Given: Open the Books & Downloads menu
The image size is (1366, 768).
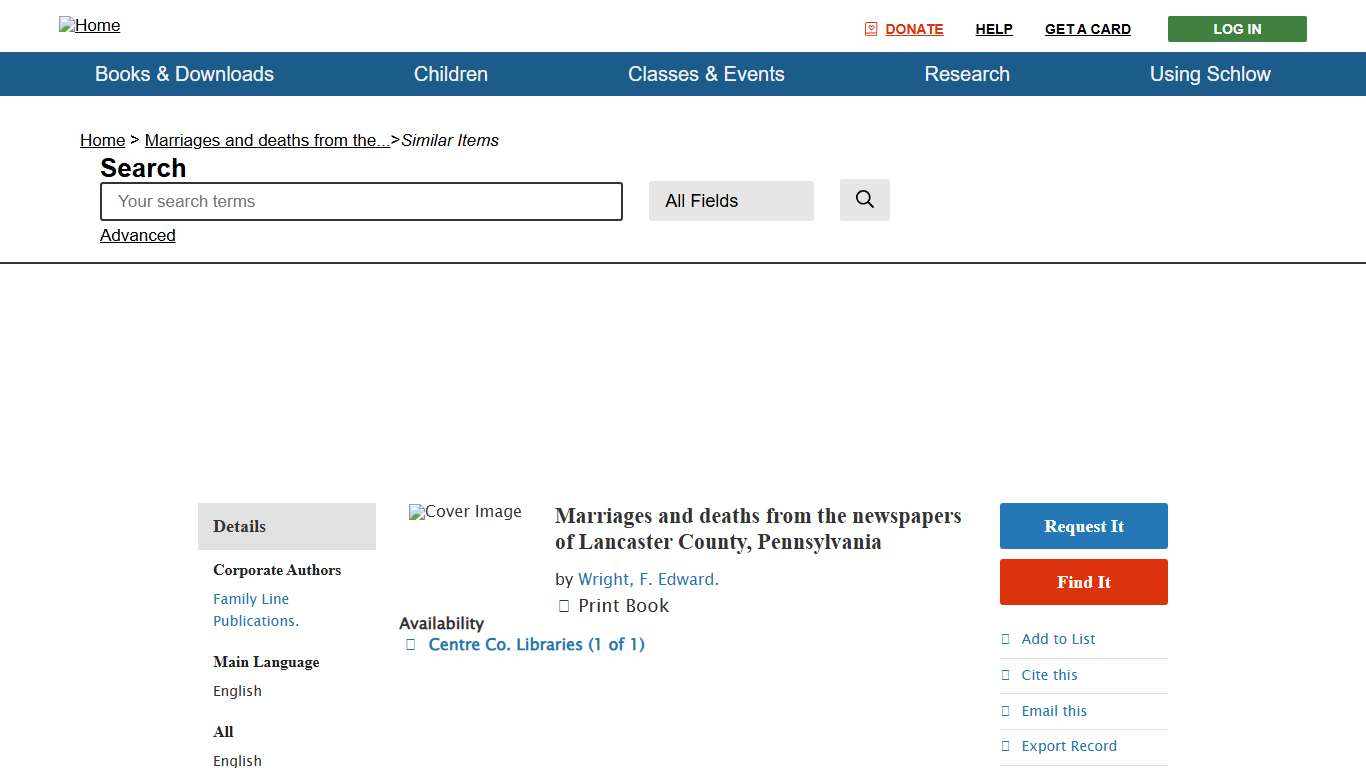Looking at the screenshot, I should (x=184, y=74).
